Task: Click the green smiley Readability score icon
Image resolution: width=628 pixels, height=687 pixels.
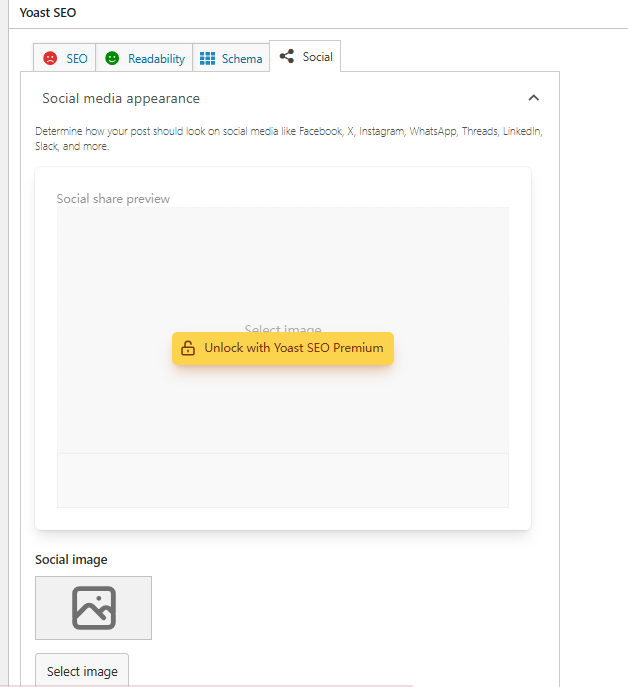Action: (112, 59)
